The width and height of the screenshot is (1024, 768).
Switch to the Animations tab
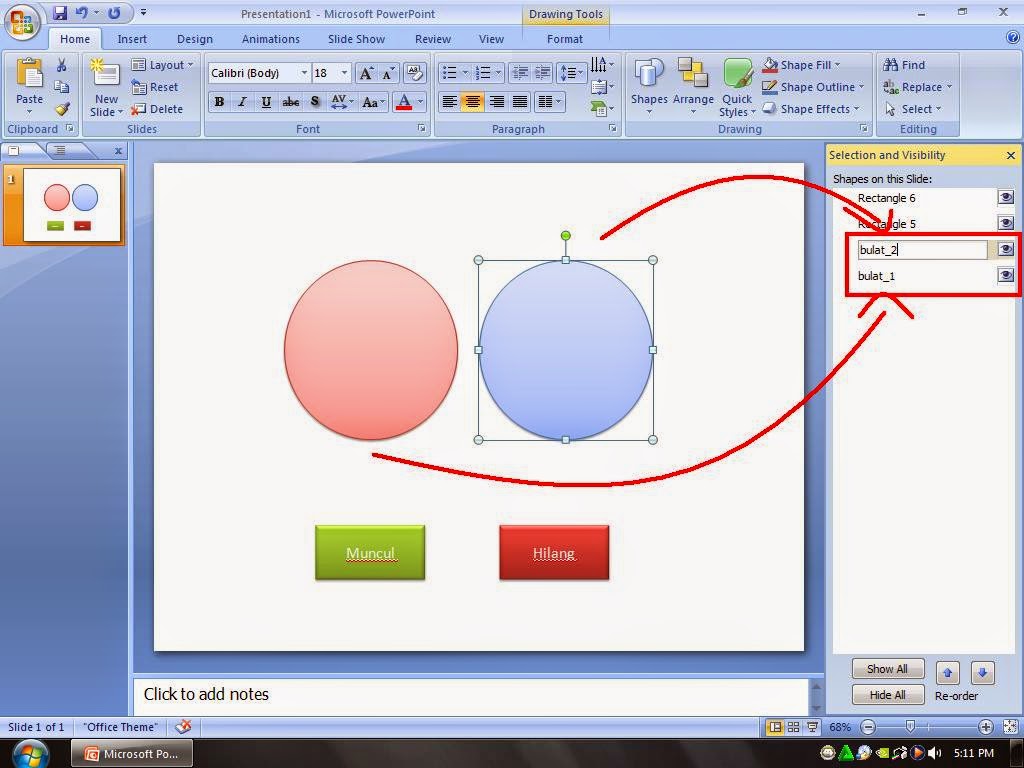pos(270,39)
